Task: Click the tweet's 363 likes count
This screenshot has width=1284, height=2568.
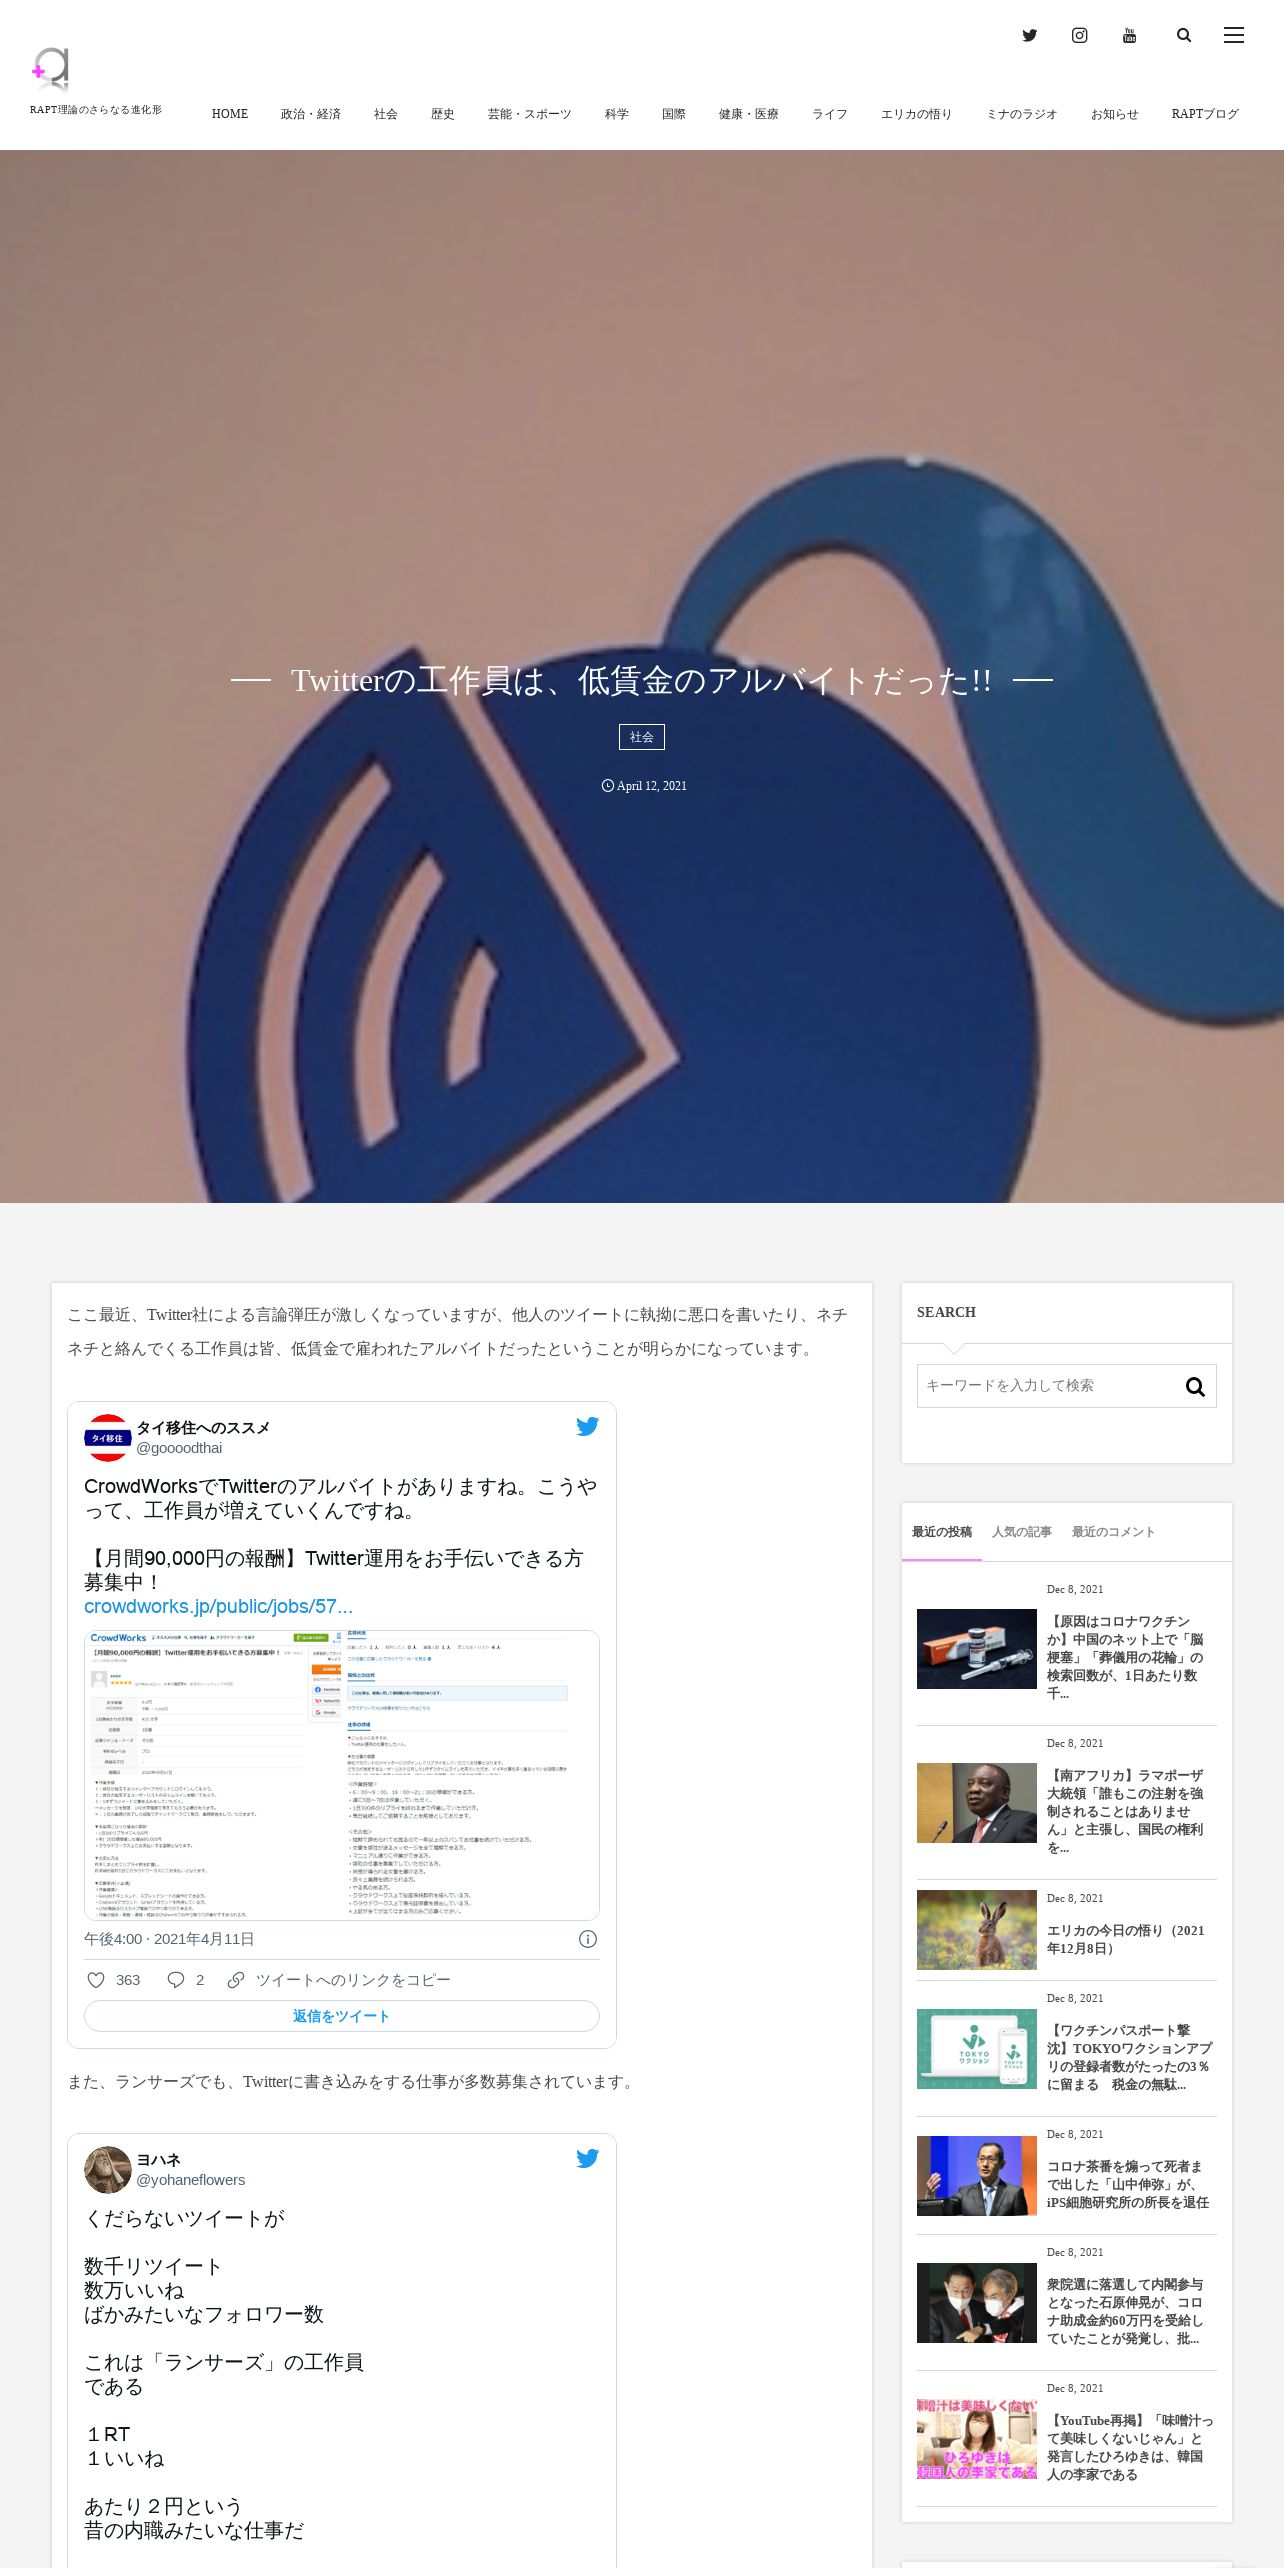Action: [x=128, y=1980]
